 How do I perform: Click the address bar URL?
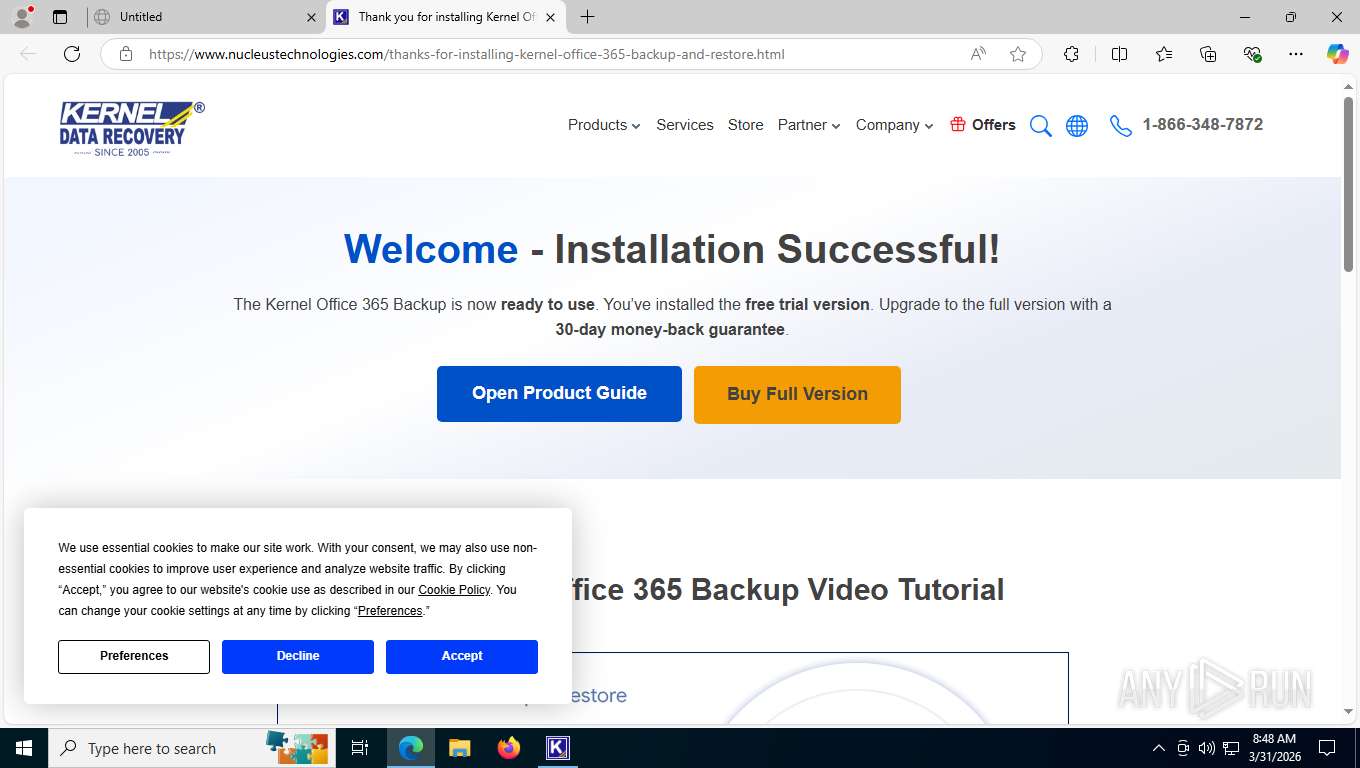click(x=467, y=54)
